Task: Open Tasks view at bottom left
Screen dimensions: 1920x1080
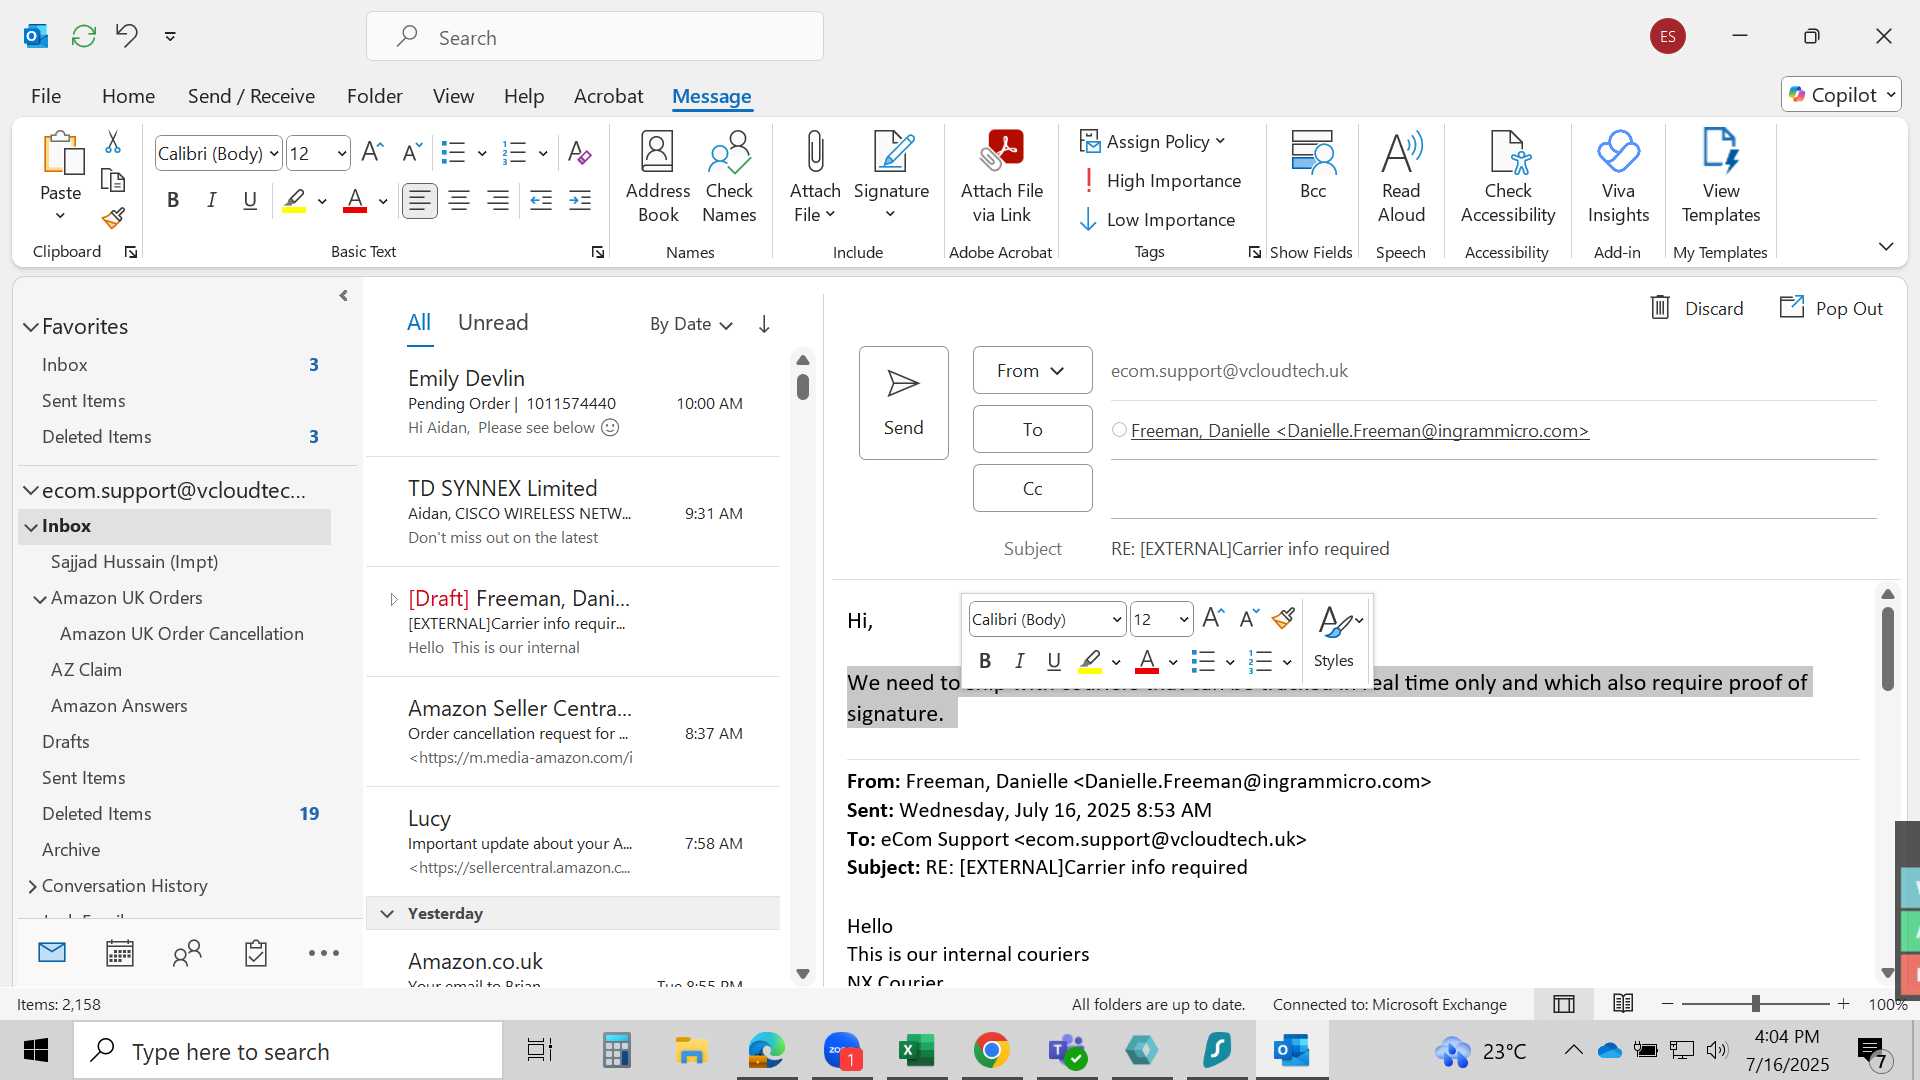Action: pos(256,953)
